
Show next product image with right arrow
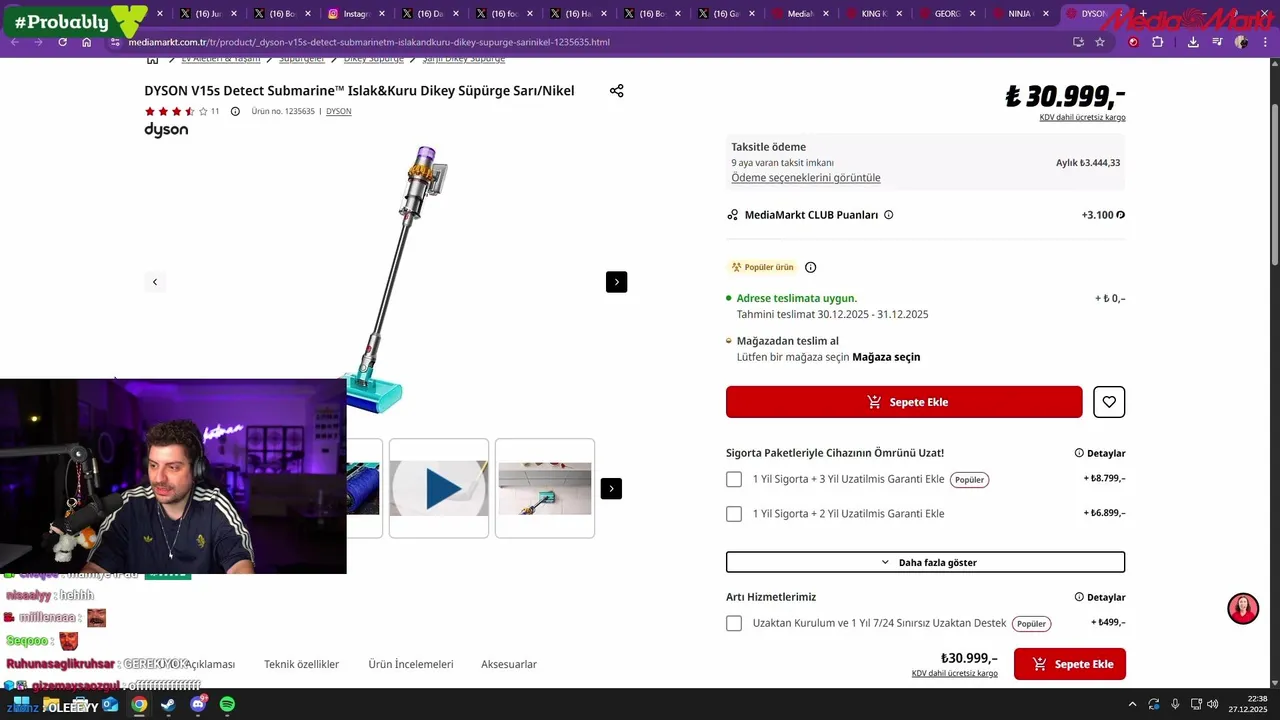point(616,282)
